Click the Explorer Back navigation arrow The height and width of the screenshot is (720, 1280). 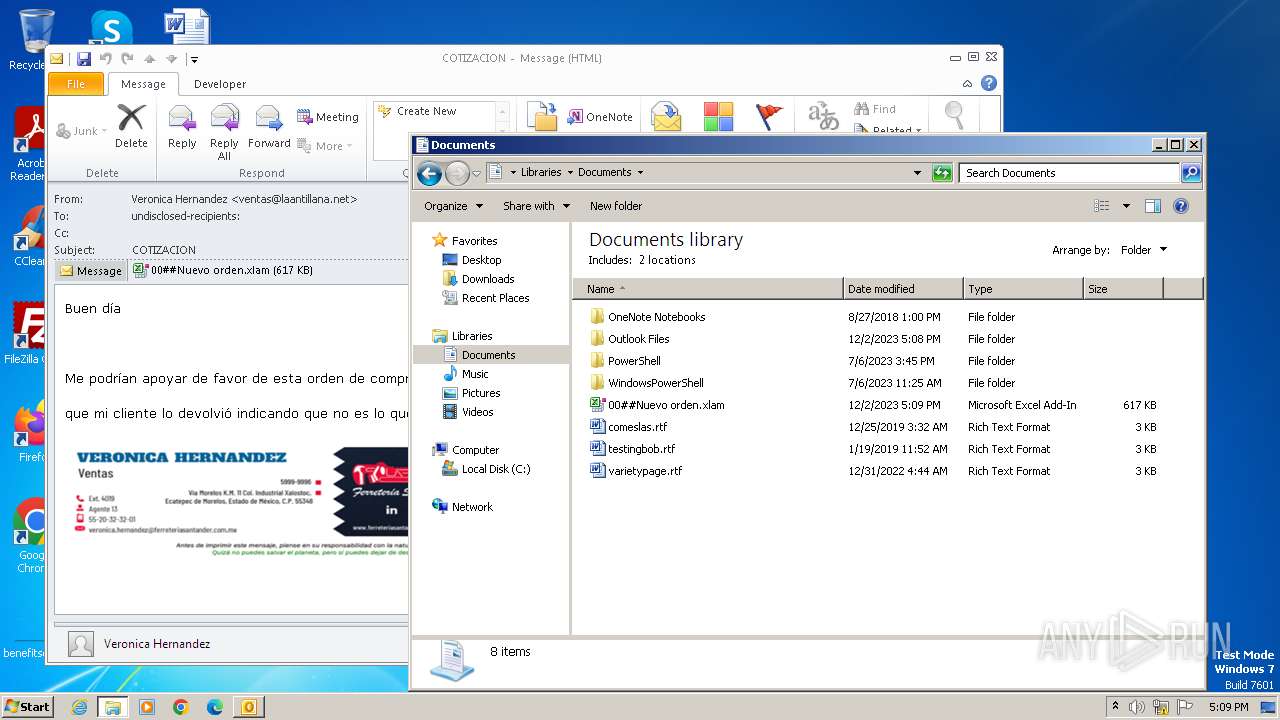point(429,173)
